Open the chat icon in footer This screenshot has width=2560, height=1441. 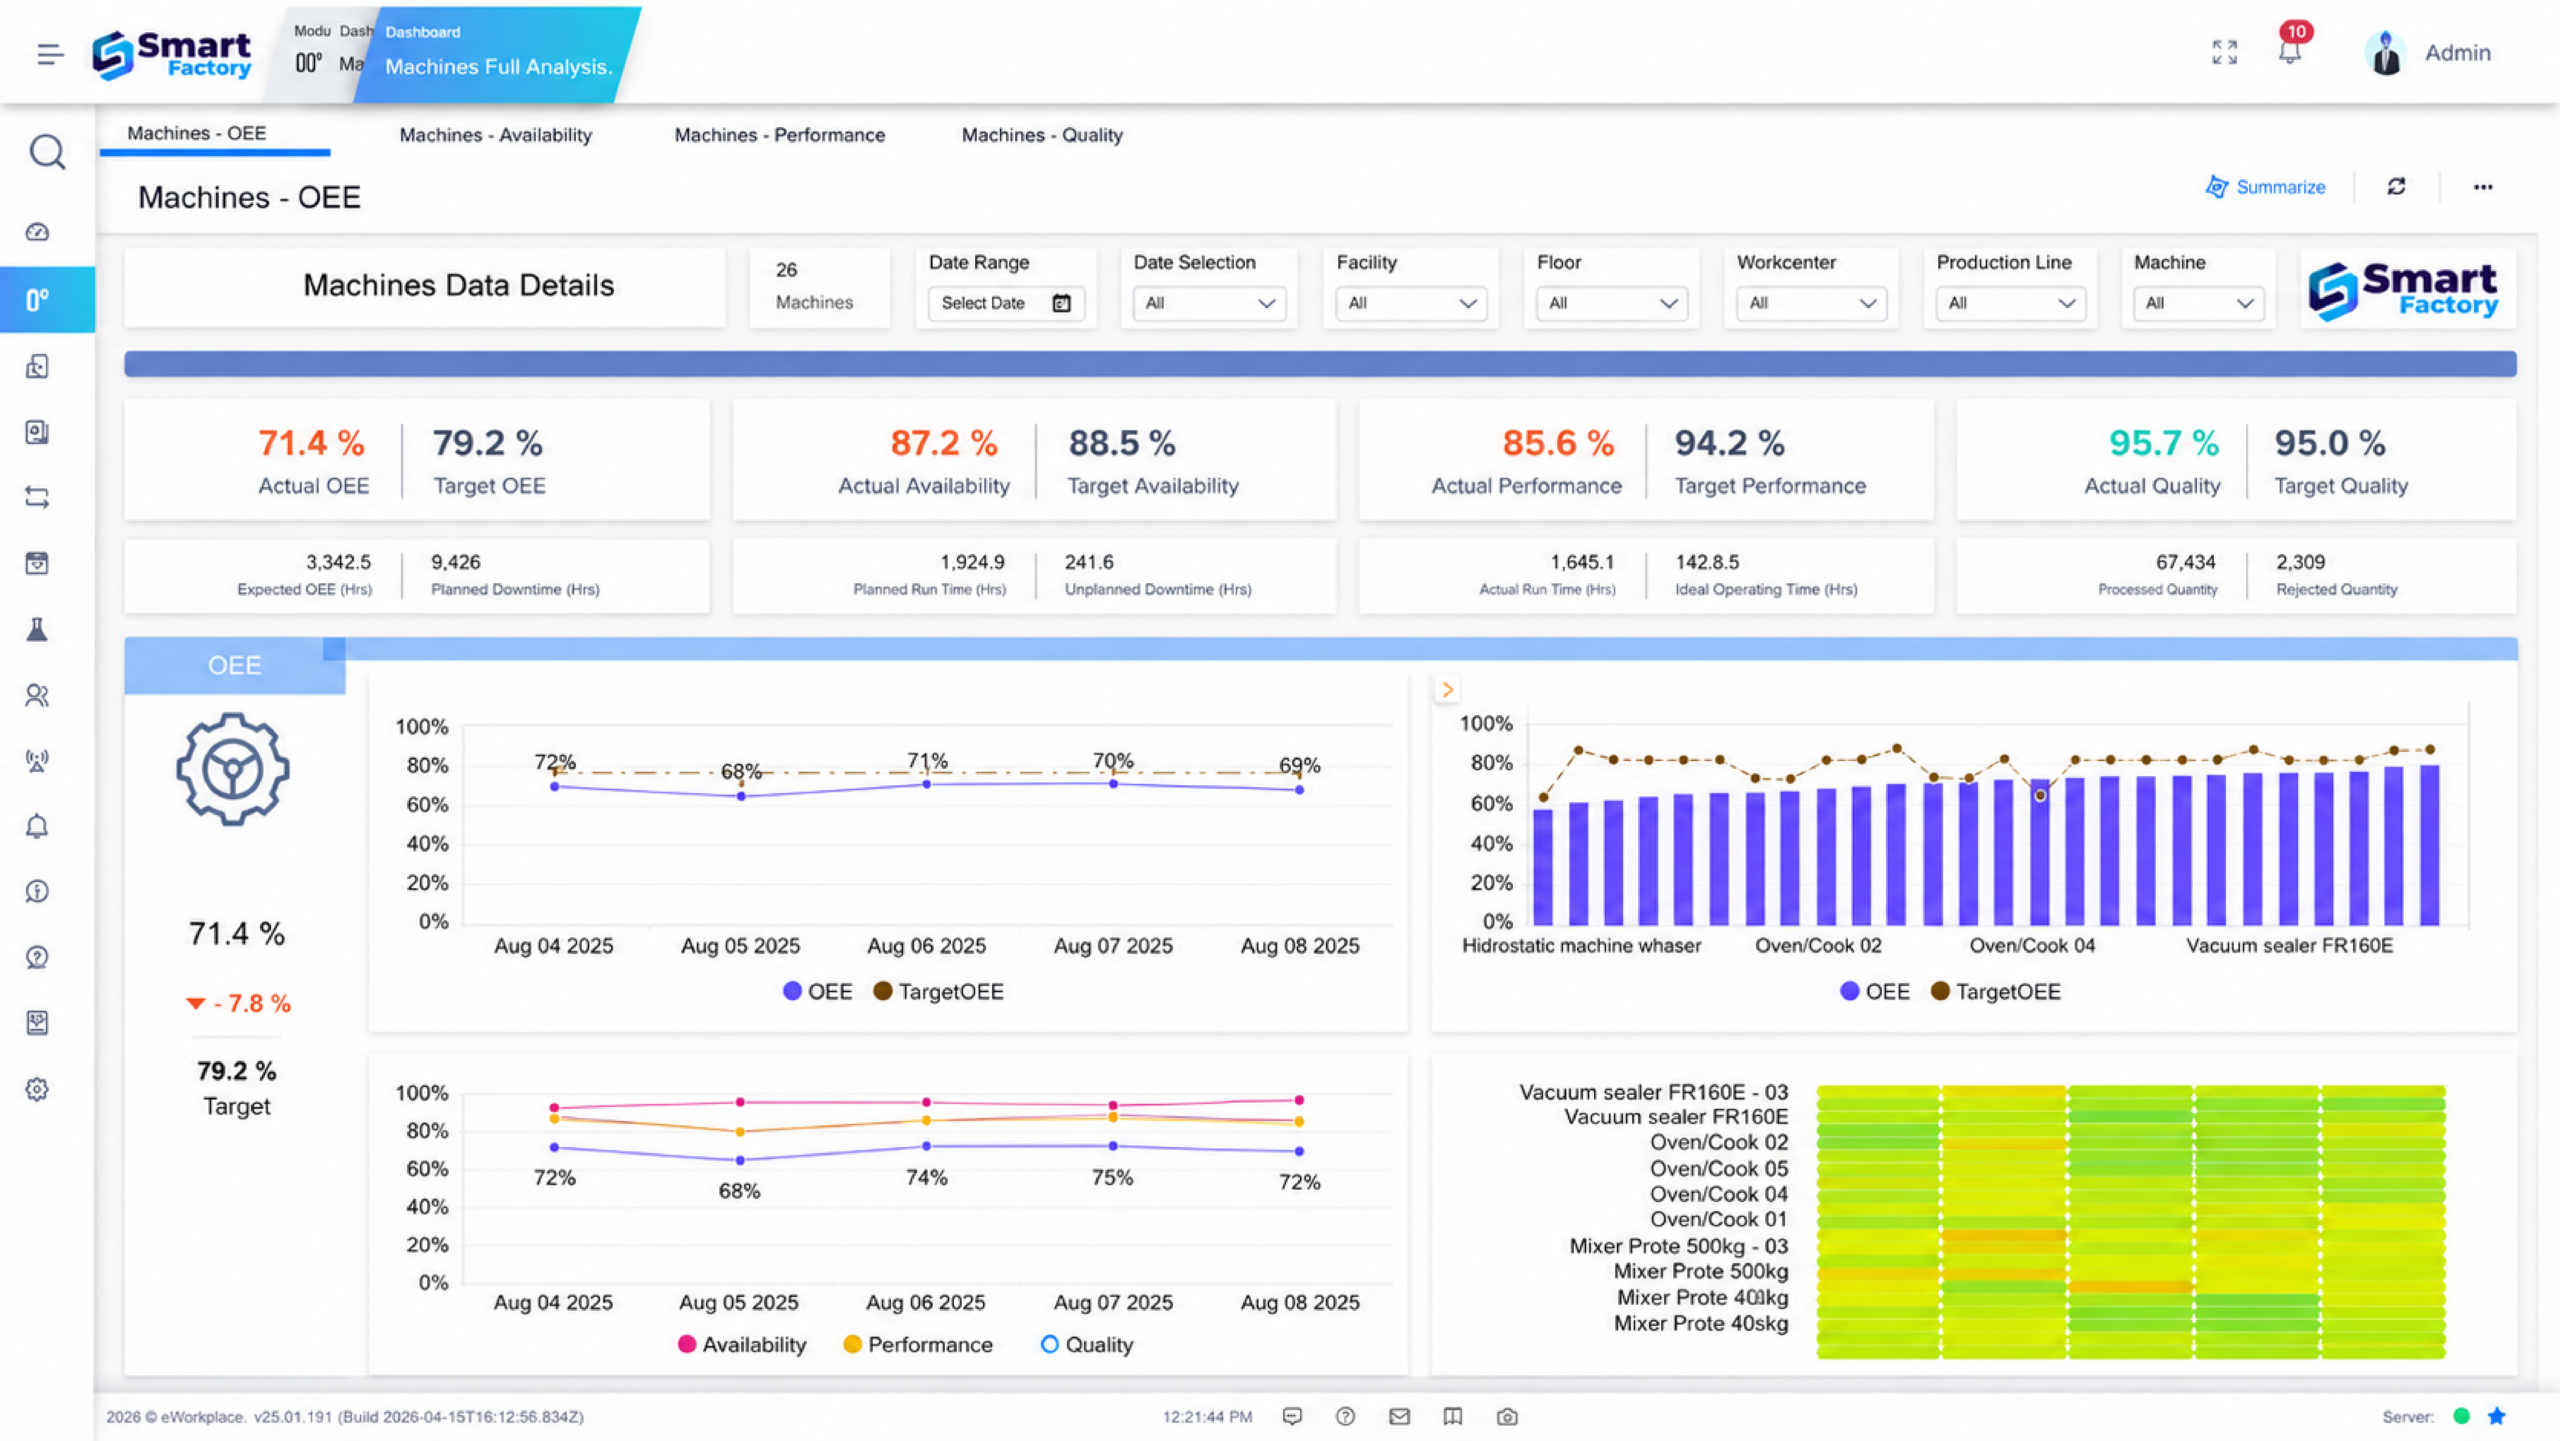(1292, 1417)
